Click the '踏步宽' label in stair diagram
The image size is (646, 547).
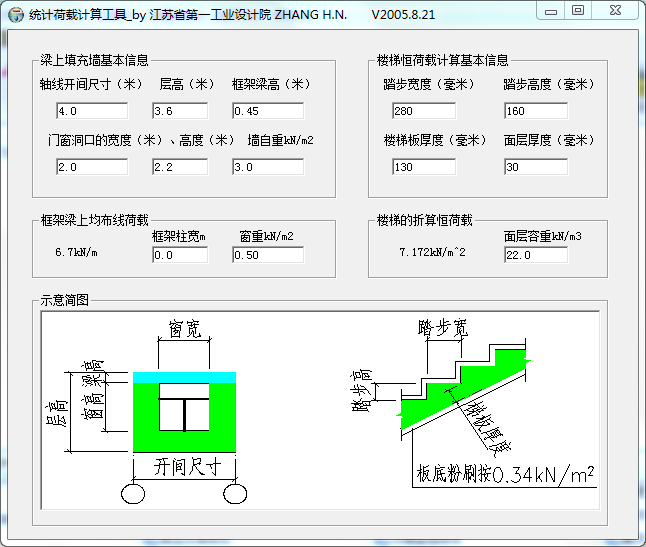pyautogui.click(x=443, y=328)
